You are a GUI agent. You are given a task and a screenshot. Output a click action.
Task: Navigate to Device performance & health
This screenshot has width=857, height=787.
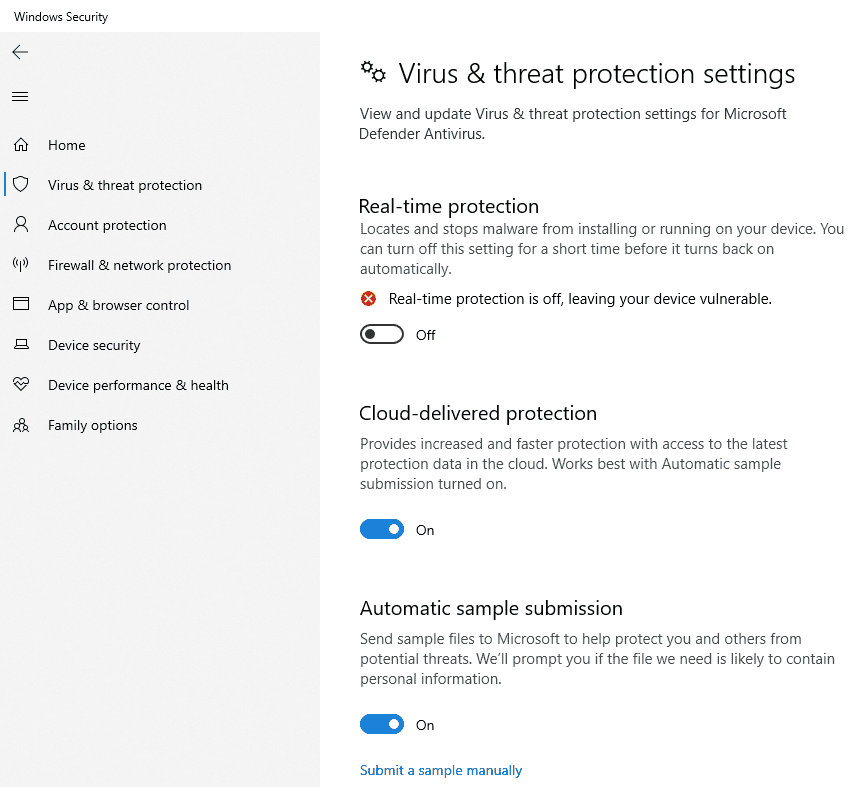point(138,385)
